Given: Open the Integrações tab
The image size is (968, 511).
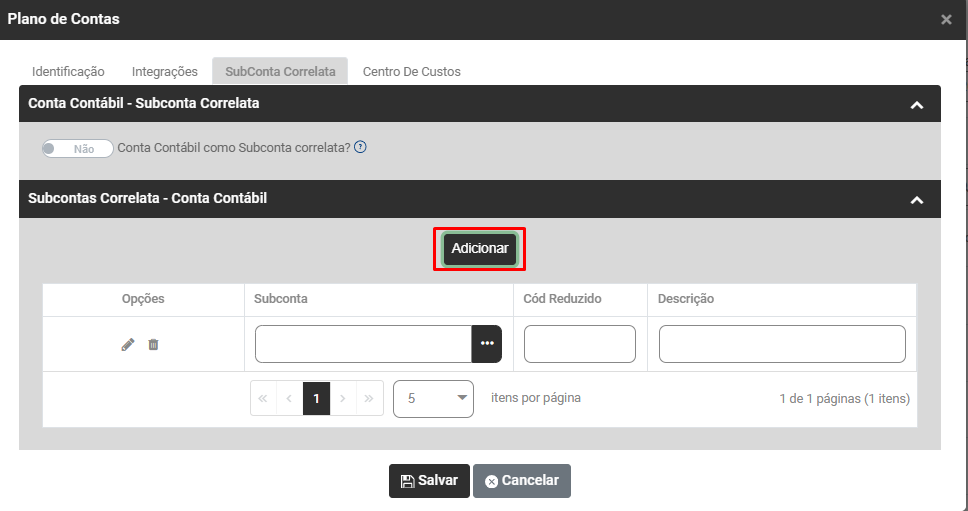Looking at the screenshot, I should click(x=165, y=72).
